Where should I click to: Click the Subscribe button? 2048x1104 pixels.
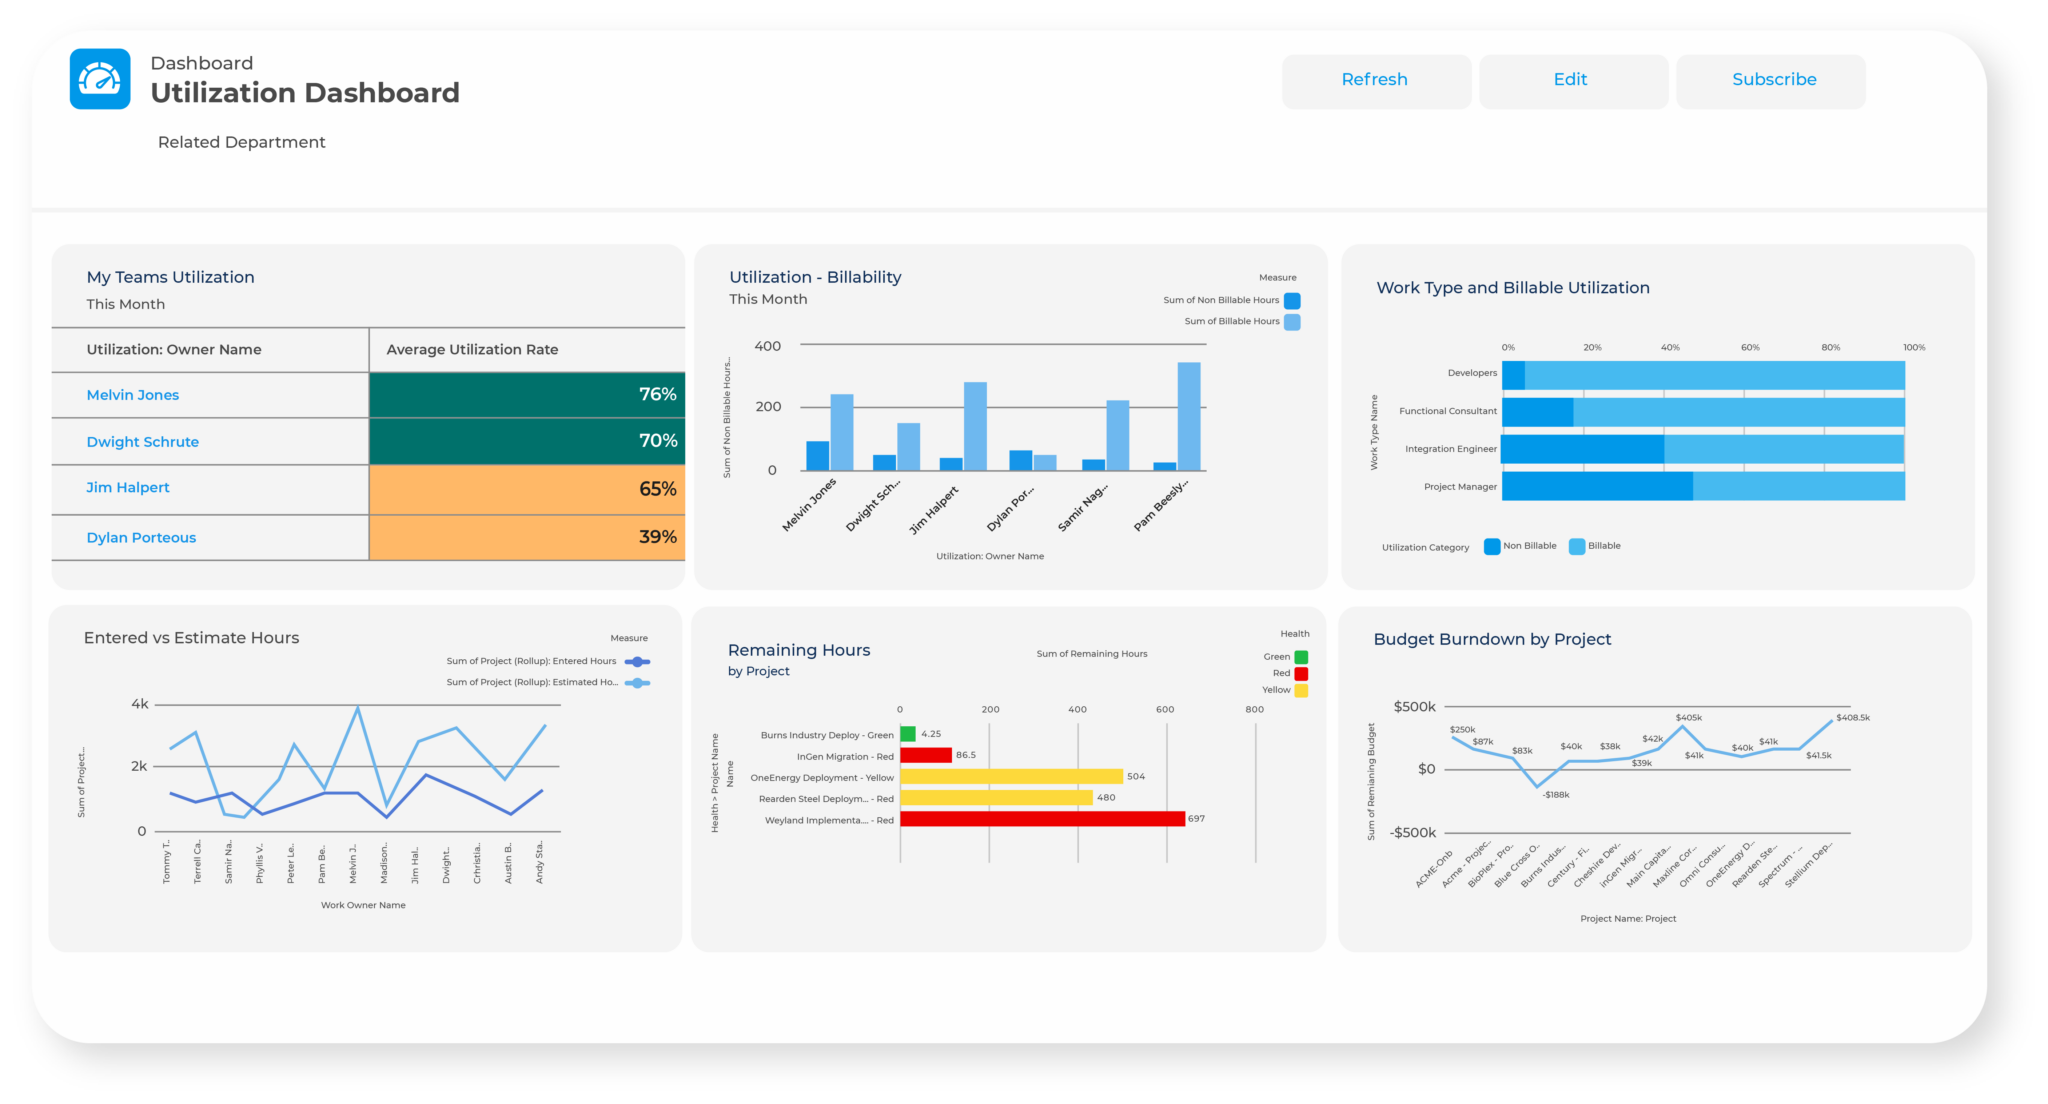[x=1773, y=80]
